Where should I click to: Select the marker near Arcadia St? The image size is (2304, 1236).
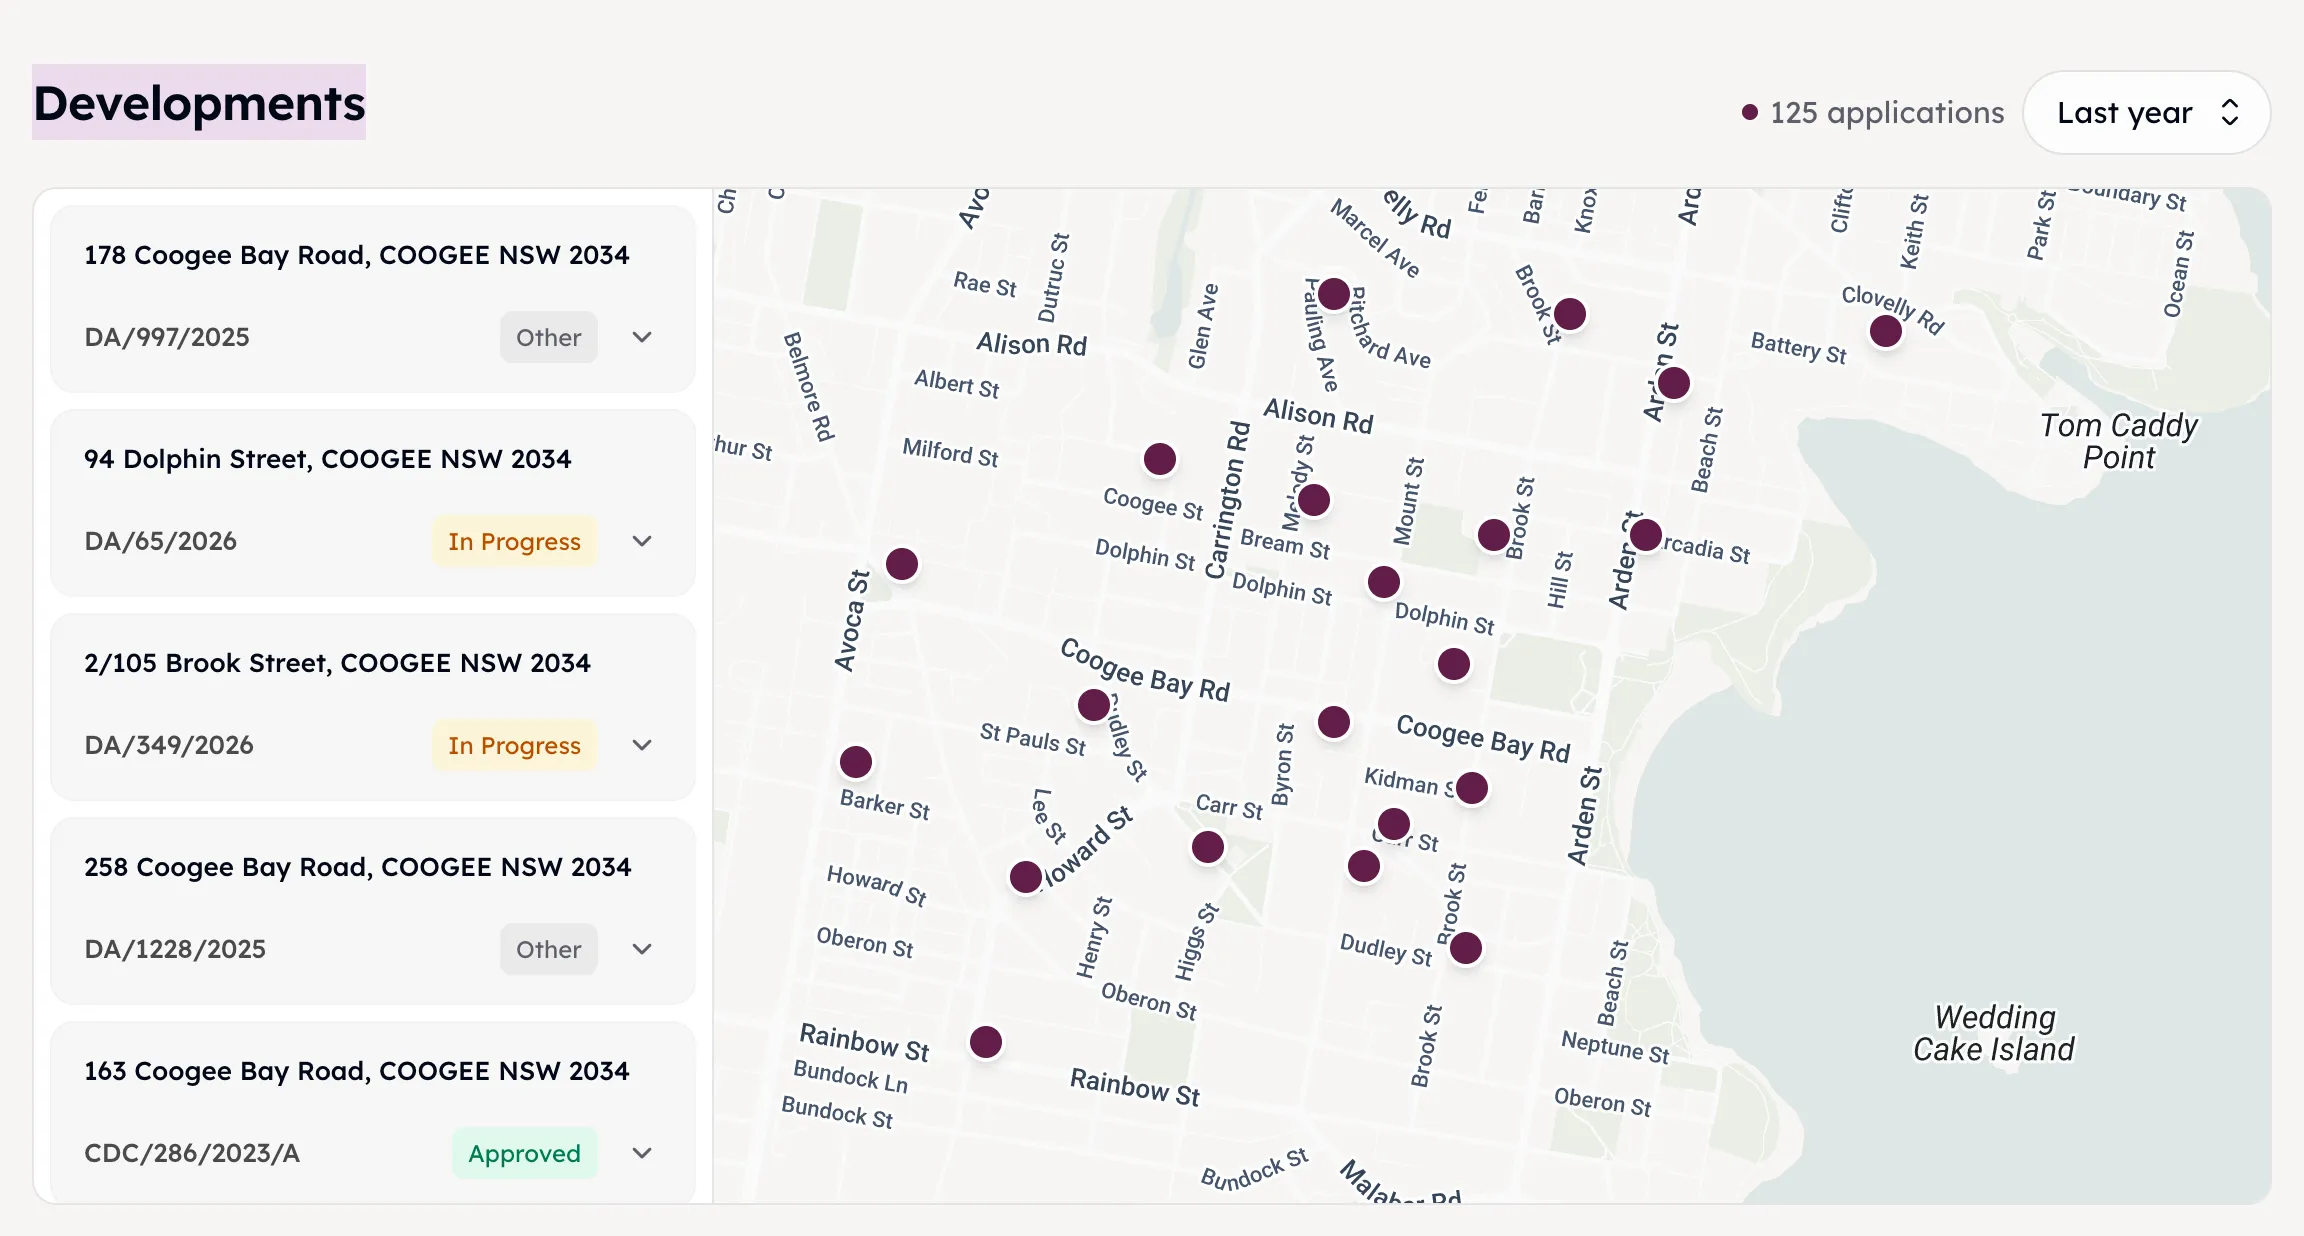pos(1646,535)
